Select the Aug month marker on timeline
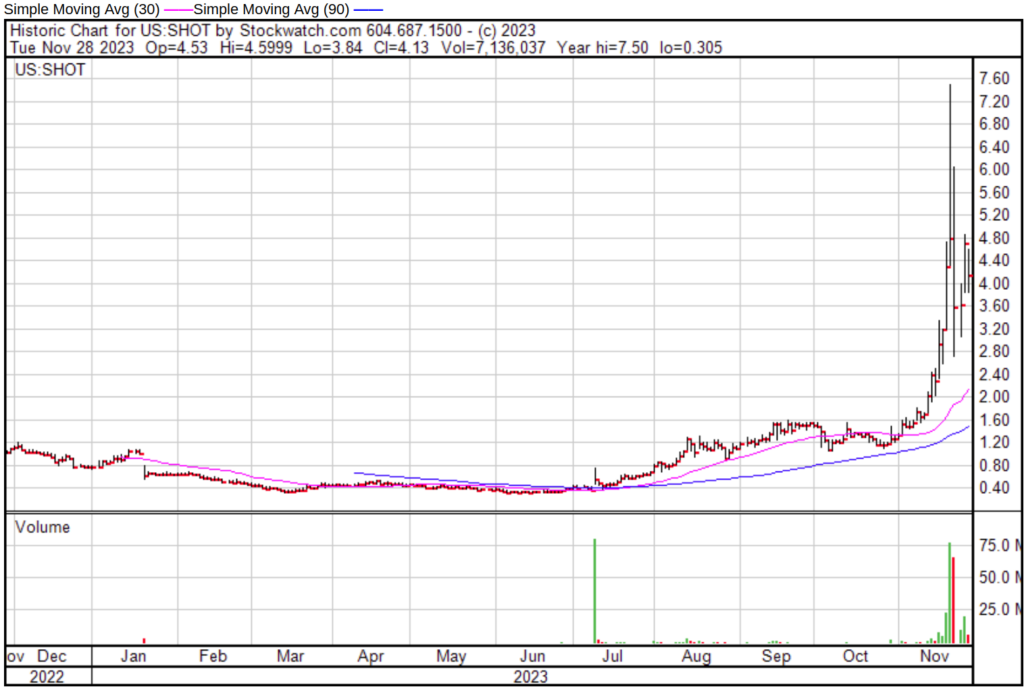This screenshot has width=1024, height=687. pyautogui.click(x=696, y=657)
